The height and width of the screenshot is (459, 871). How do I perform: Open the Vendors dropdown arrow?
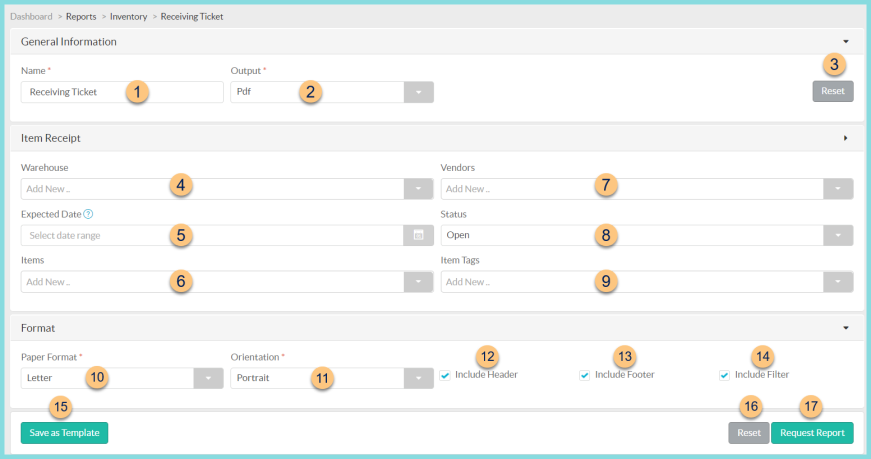[x=838, y=189]
